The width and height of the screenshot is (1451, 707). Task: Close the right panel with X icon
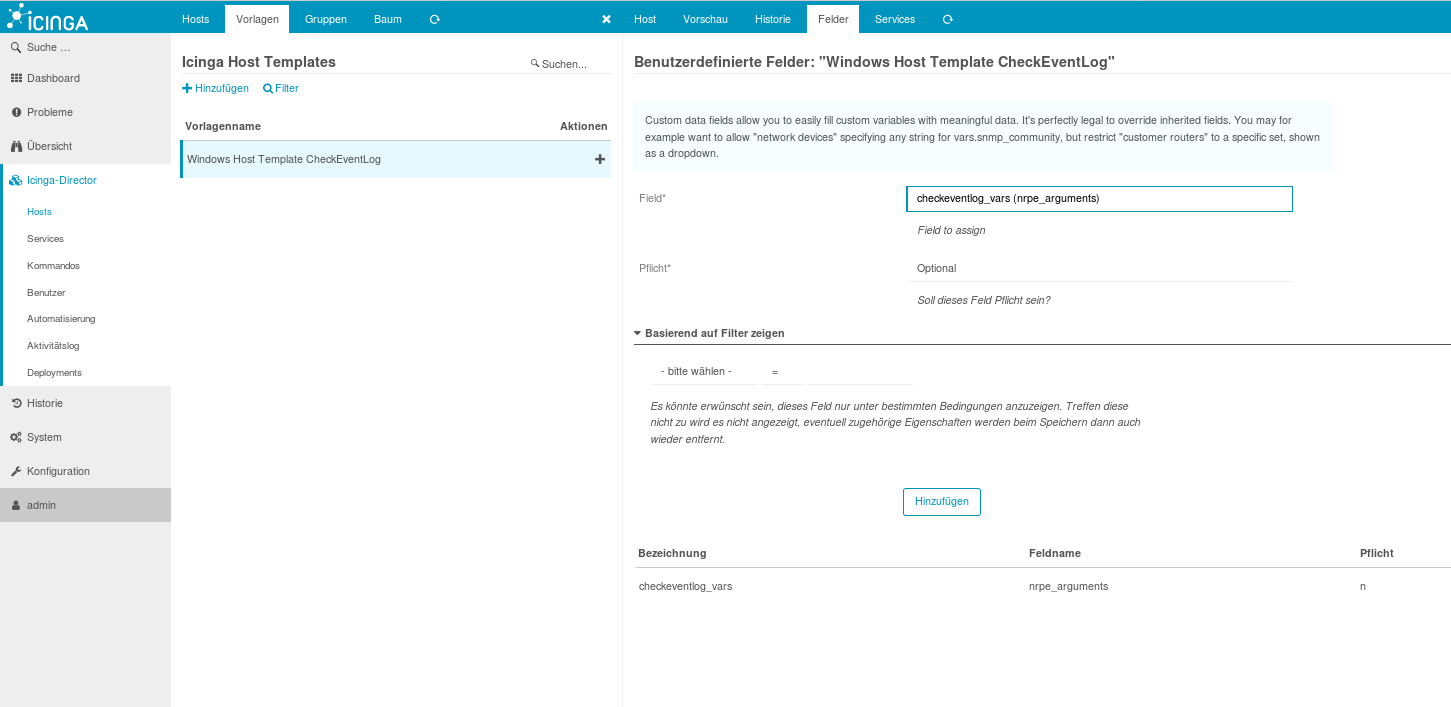pyautogui.click(x=606, y=19)
